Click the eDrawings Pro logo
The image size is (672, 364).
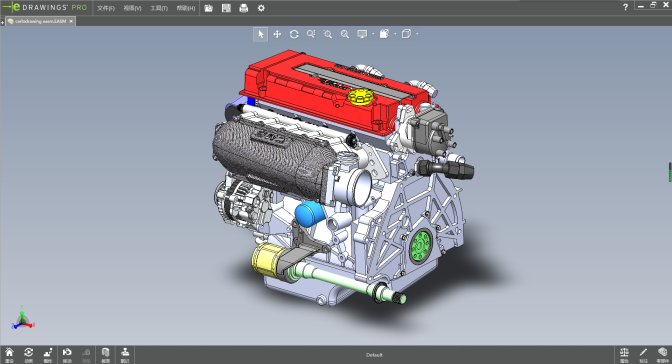45,8
